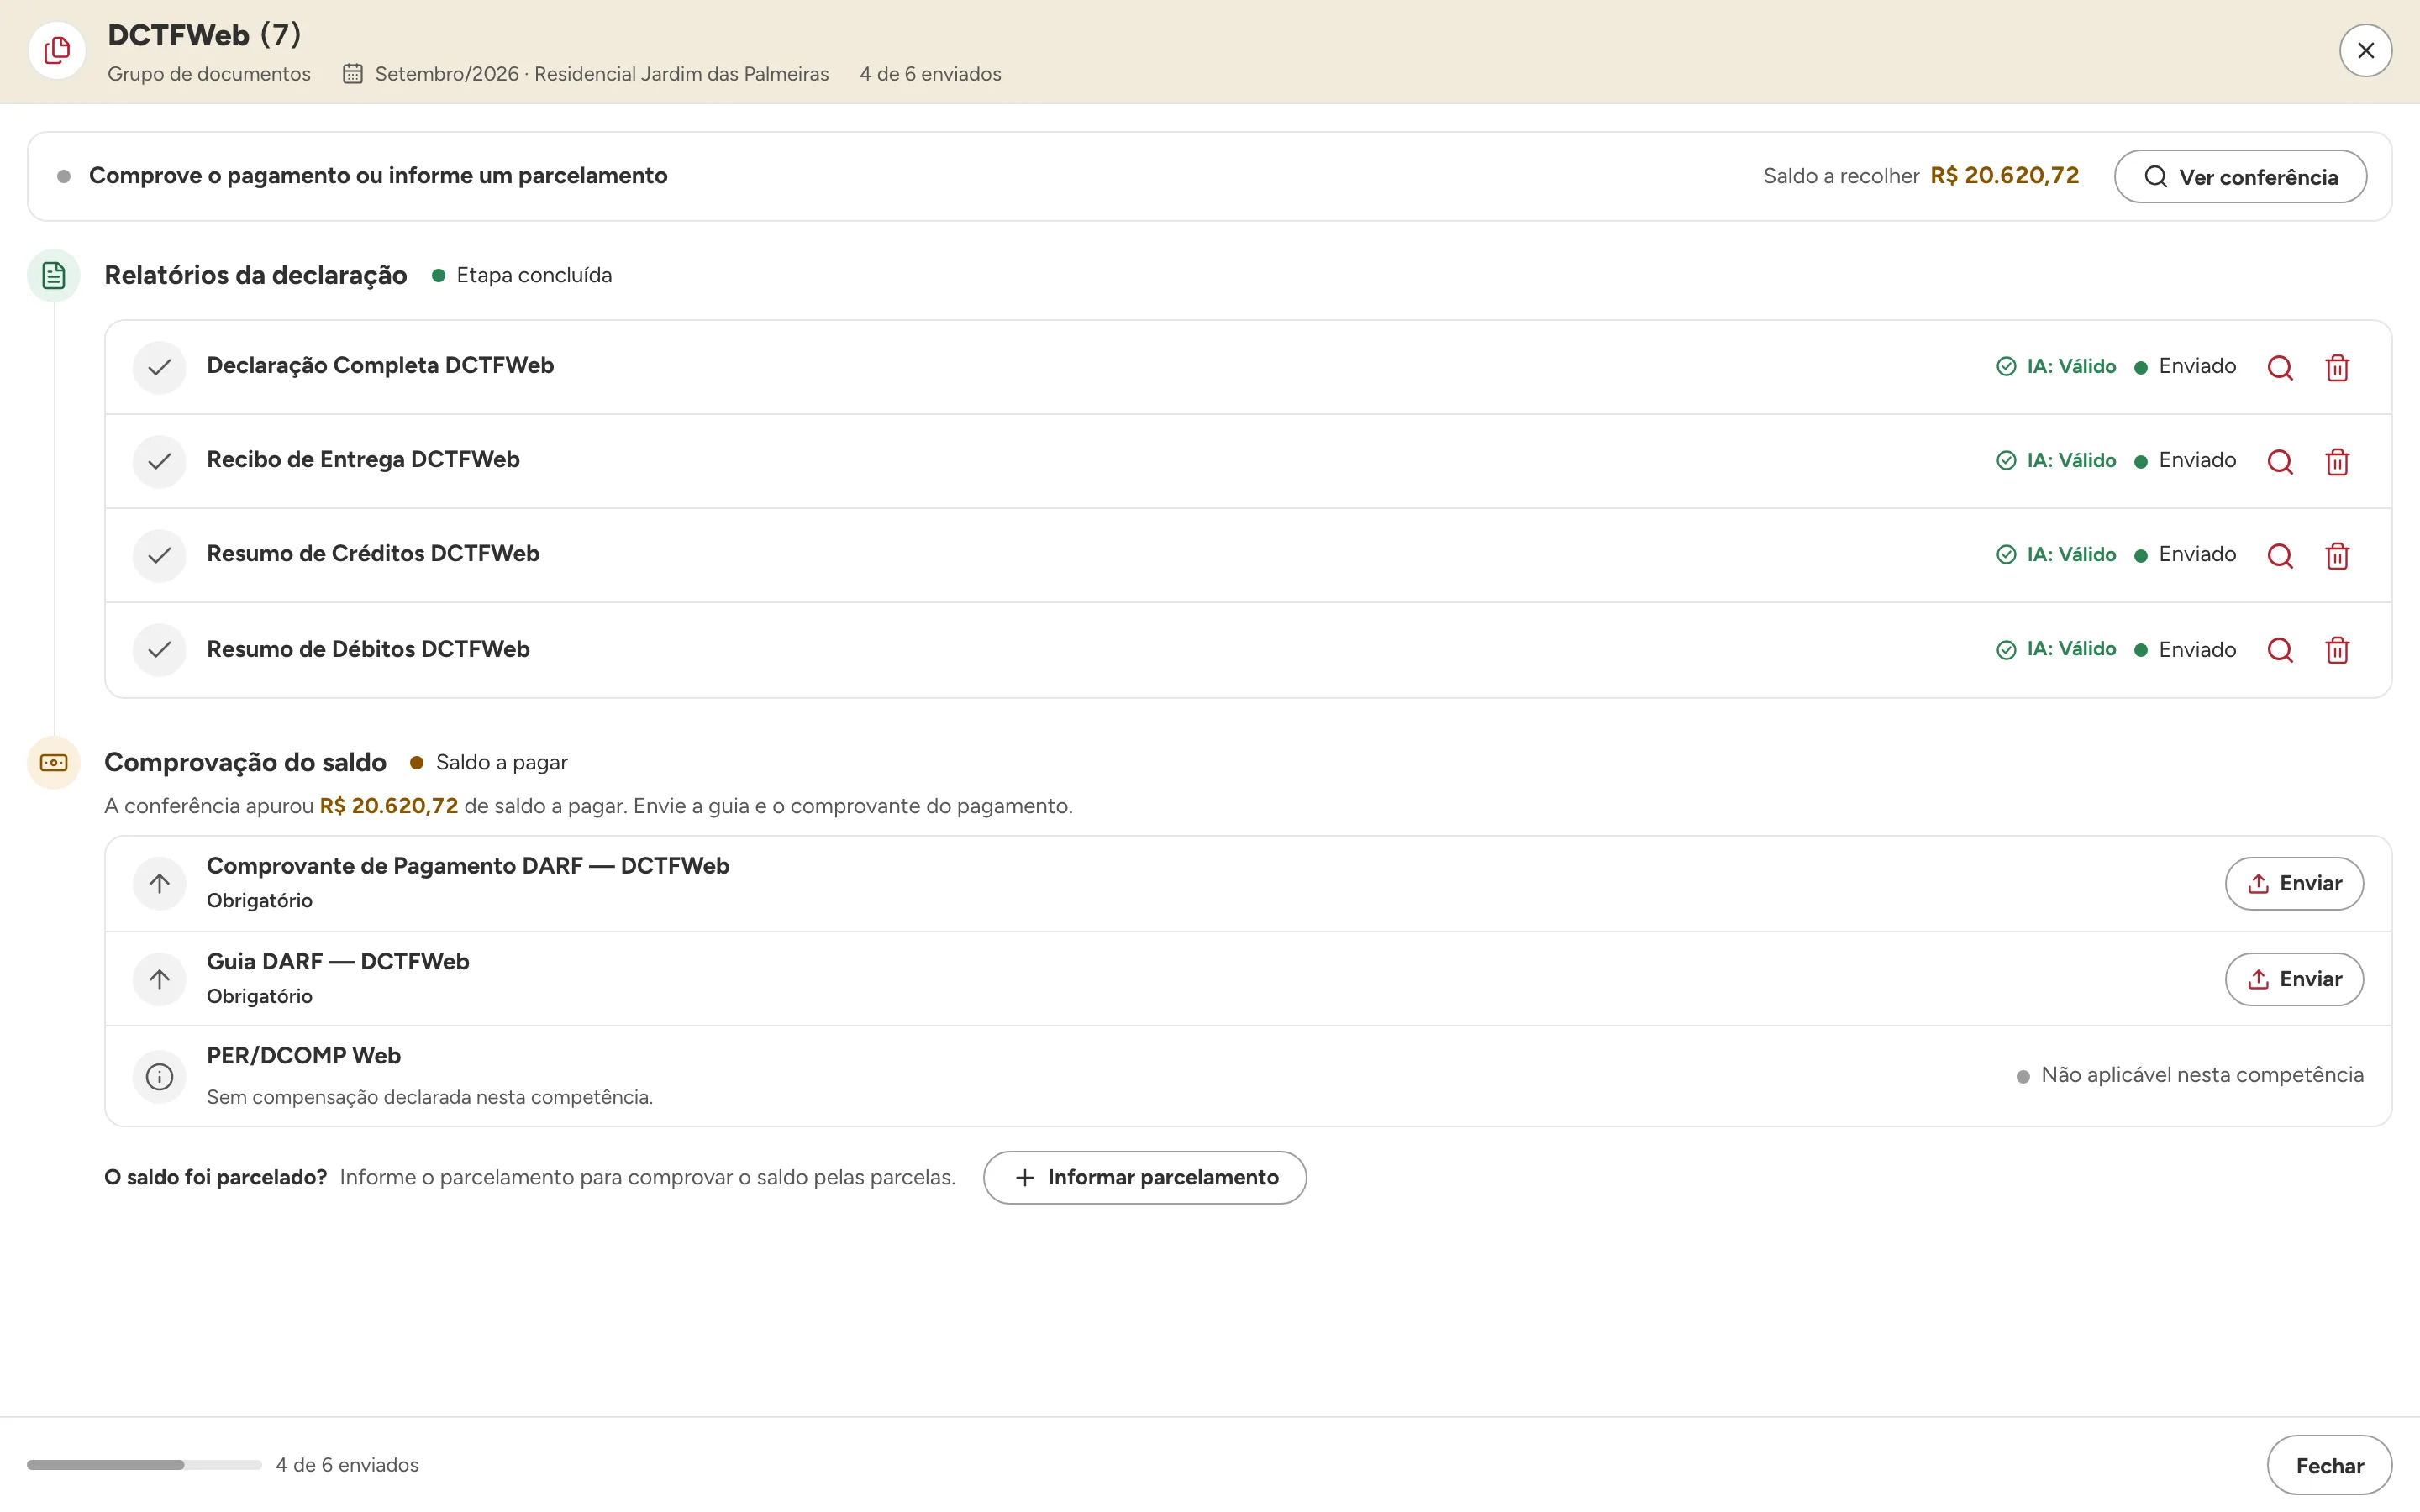Click Fechar button in footer
2420x1512 pixels.
2329,1465
